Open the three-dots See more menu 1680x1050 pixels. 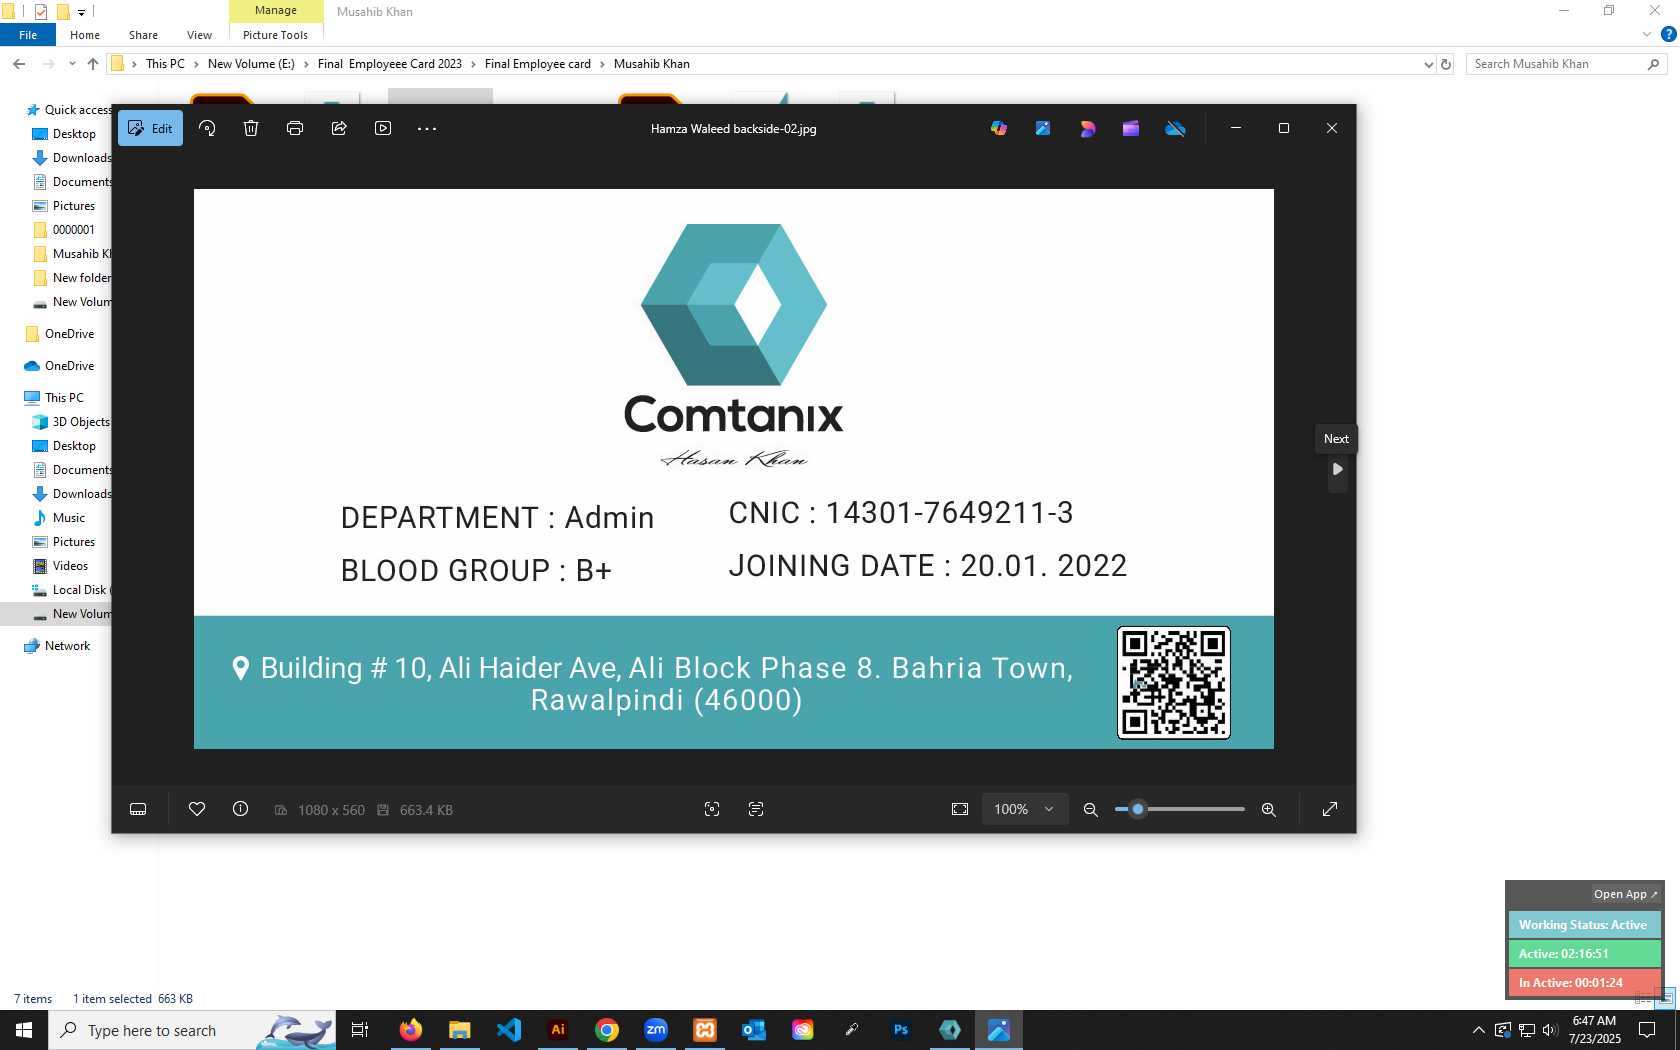pos(427,128)
